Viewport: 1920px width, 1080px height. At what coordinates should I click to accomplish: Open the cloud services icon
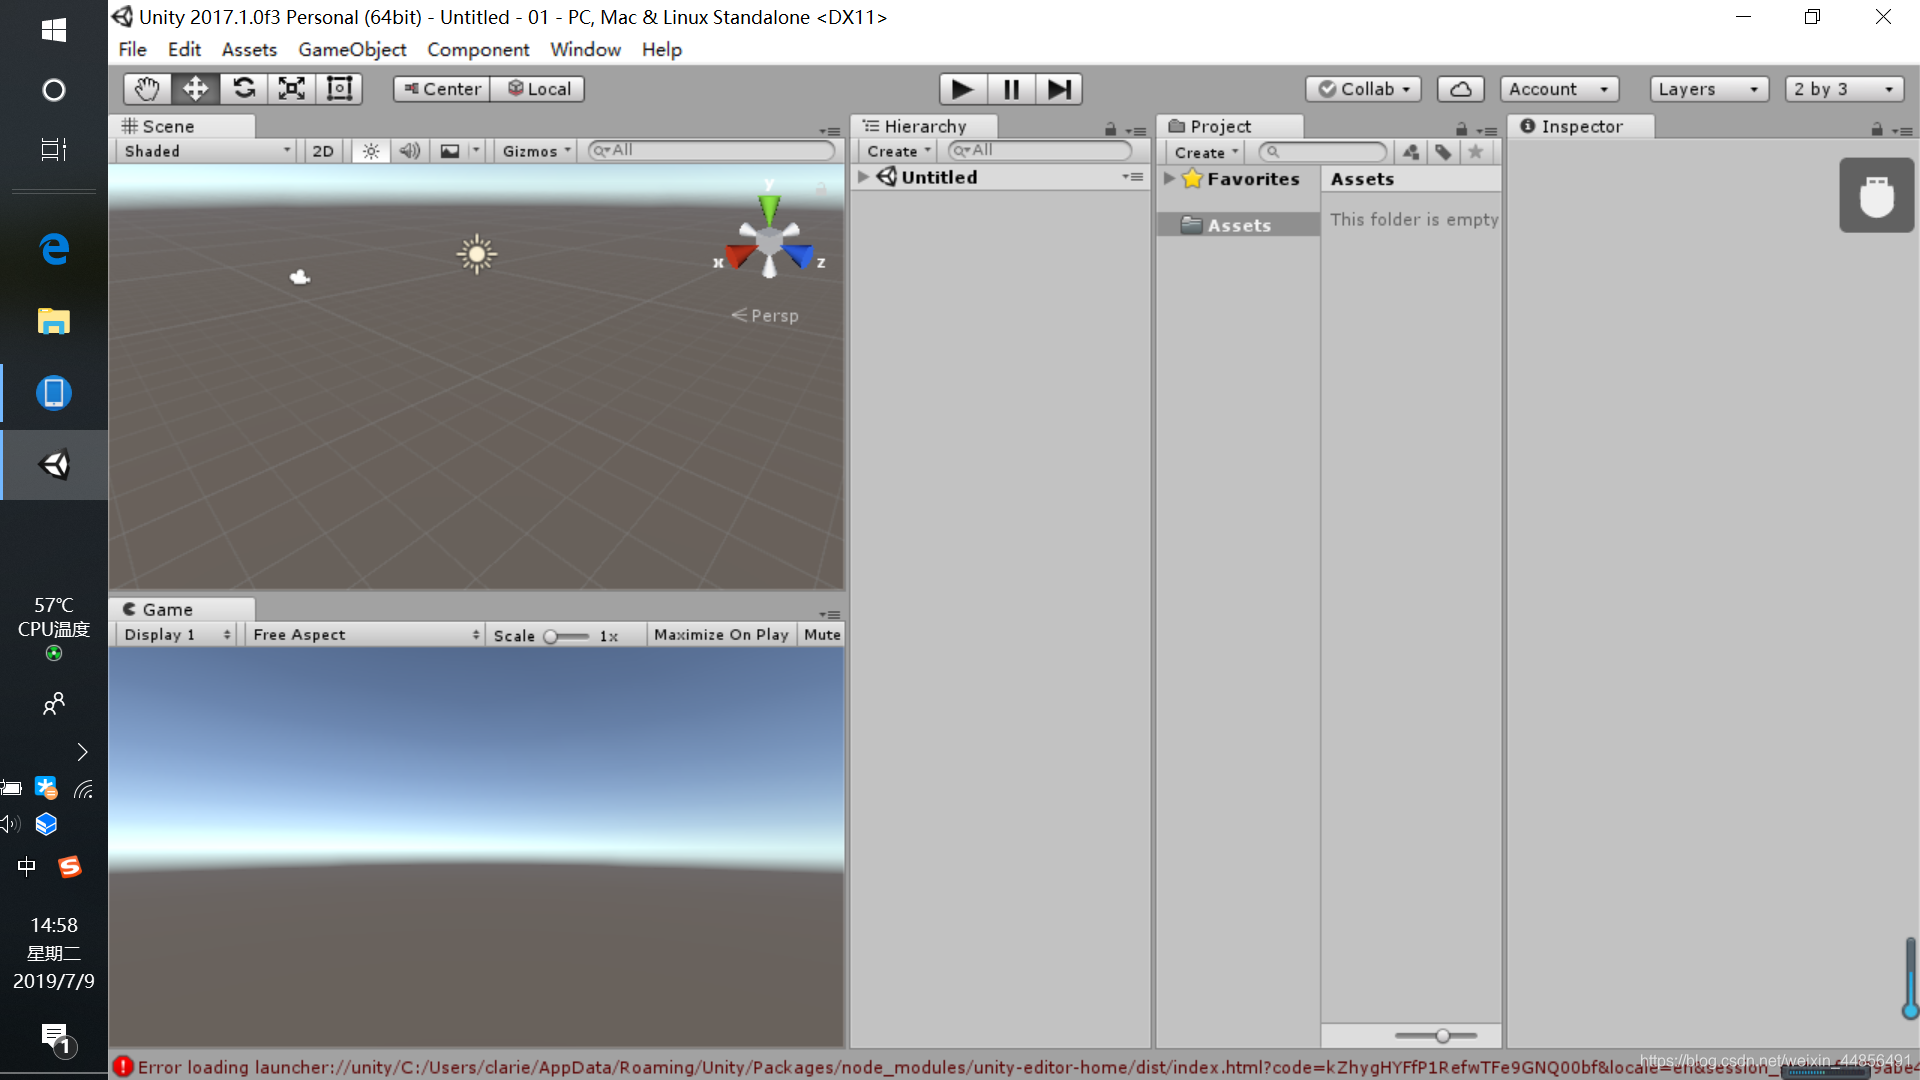tap(1460, 89)
